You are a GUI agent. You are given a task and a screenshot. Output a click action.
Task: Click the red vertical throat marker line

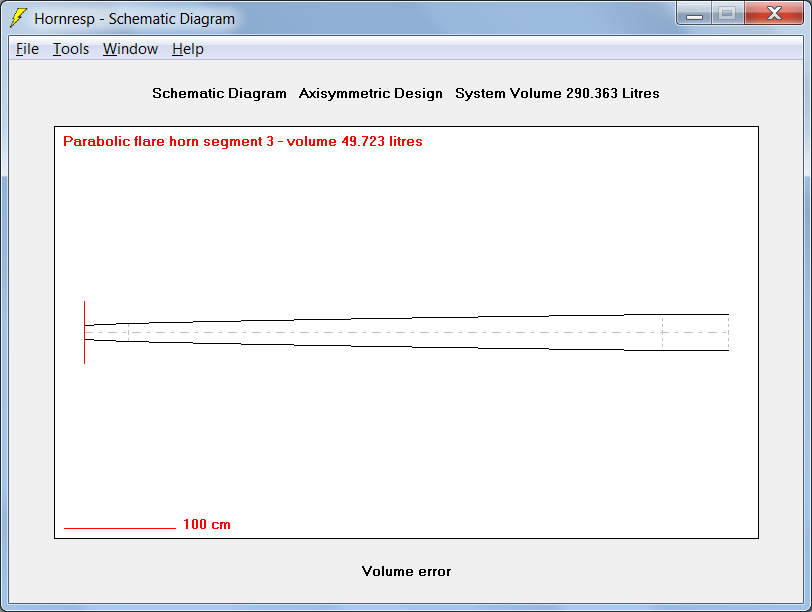pos(84,332)
